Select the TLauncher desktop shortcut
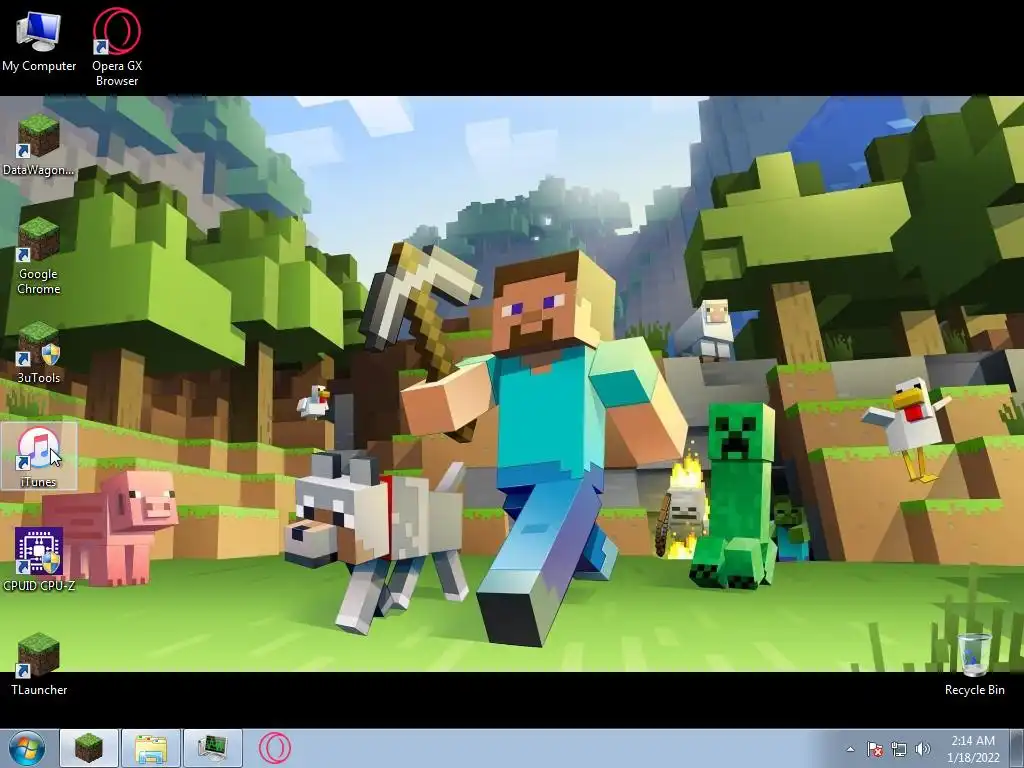Viewport: 1024px width, 768px height. (x=39, y=664)
